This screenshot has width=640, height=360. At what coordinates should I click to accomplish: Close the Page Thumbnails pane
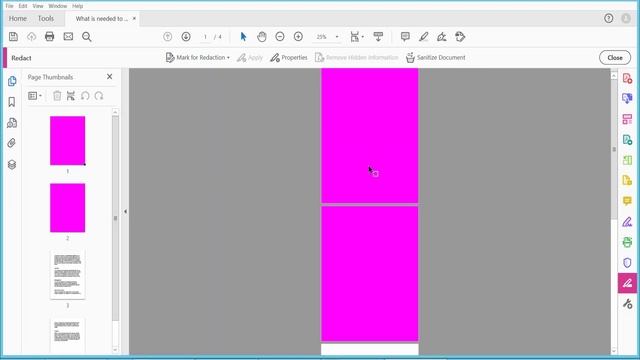[109, 76]
